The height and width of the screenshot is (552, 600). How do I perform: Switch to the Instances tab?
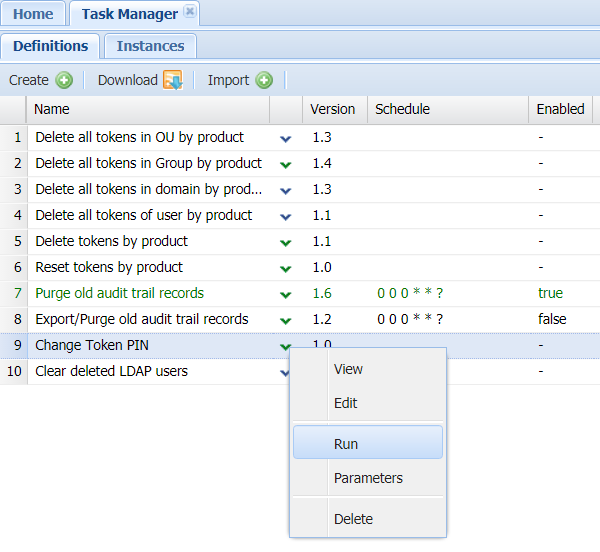pos(150,46)
